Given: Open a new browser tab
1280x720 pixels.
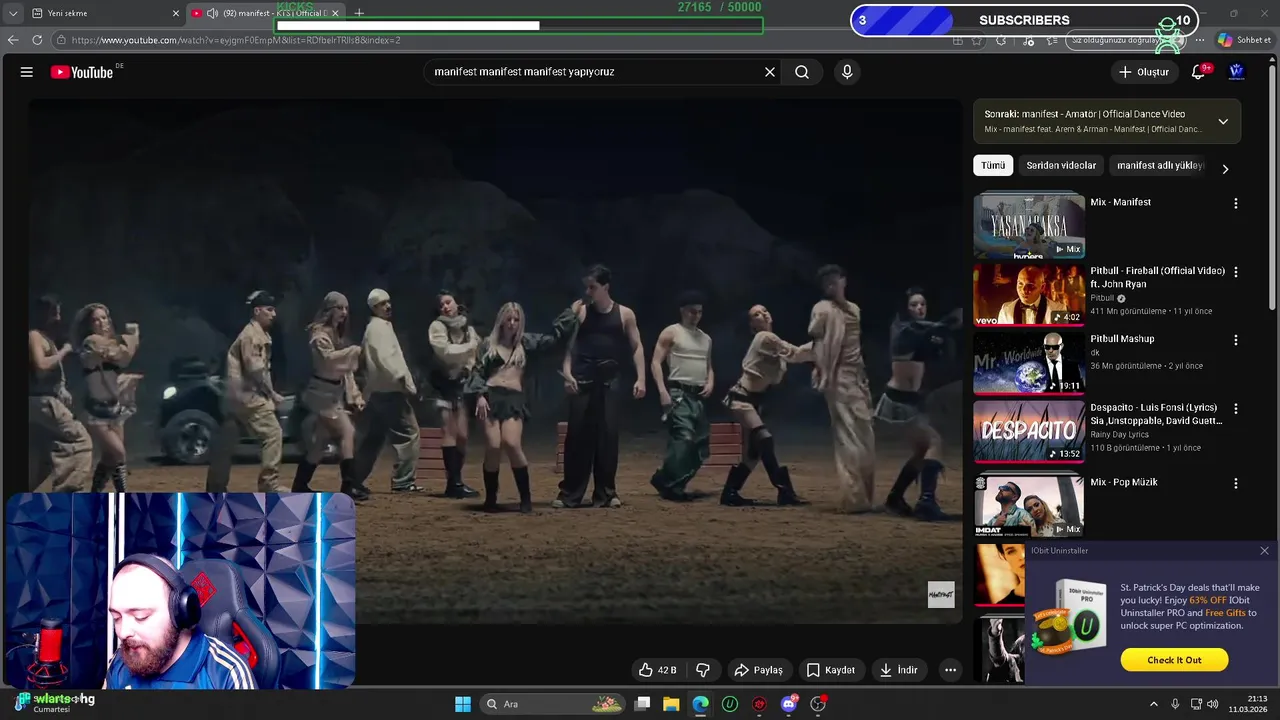Looking at the screenshot, I should [x=359, y=13].
